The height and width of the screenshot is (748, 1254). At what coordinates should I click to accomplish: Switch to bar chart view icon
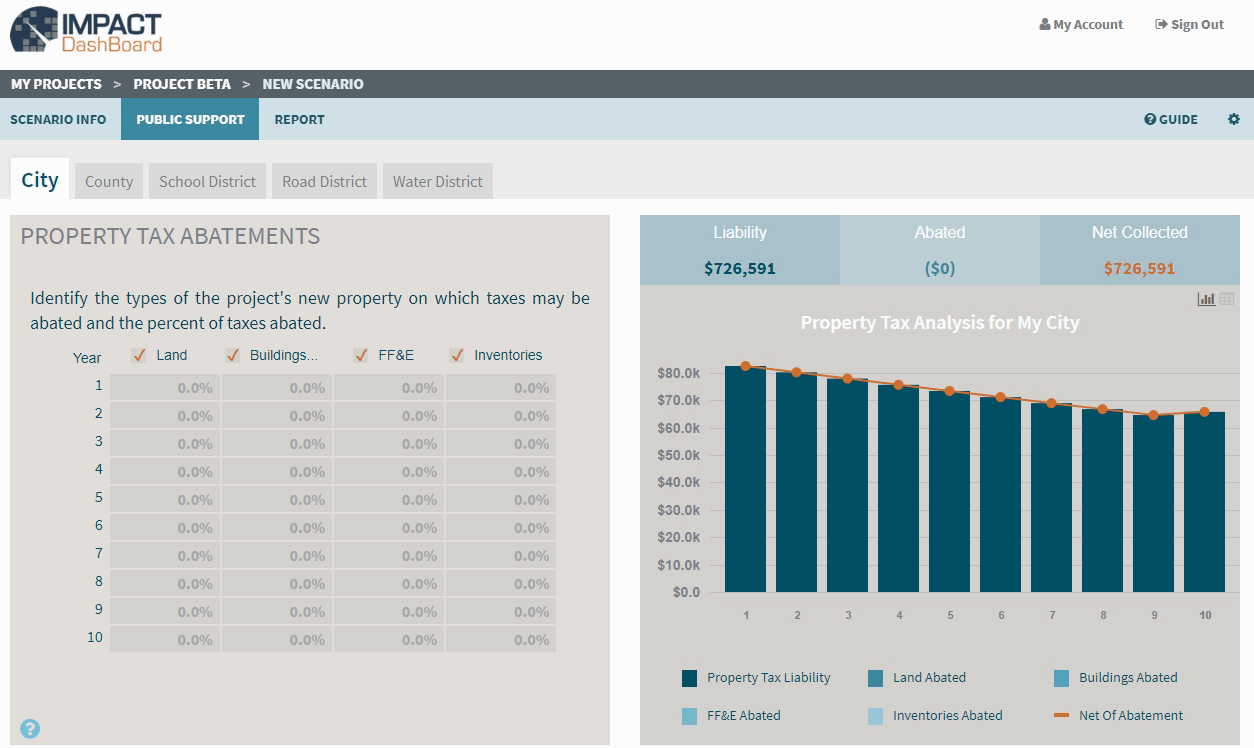(x=1207, y=299)
